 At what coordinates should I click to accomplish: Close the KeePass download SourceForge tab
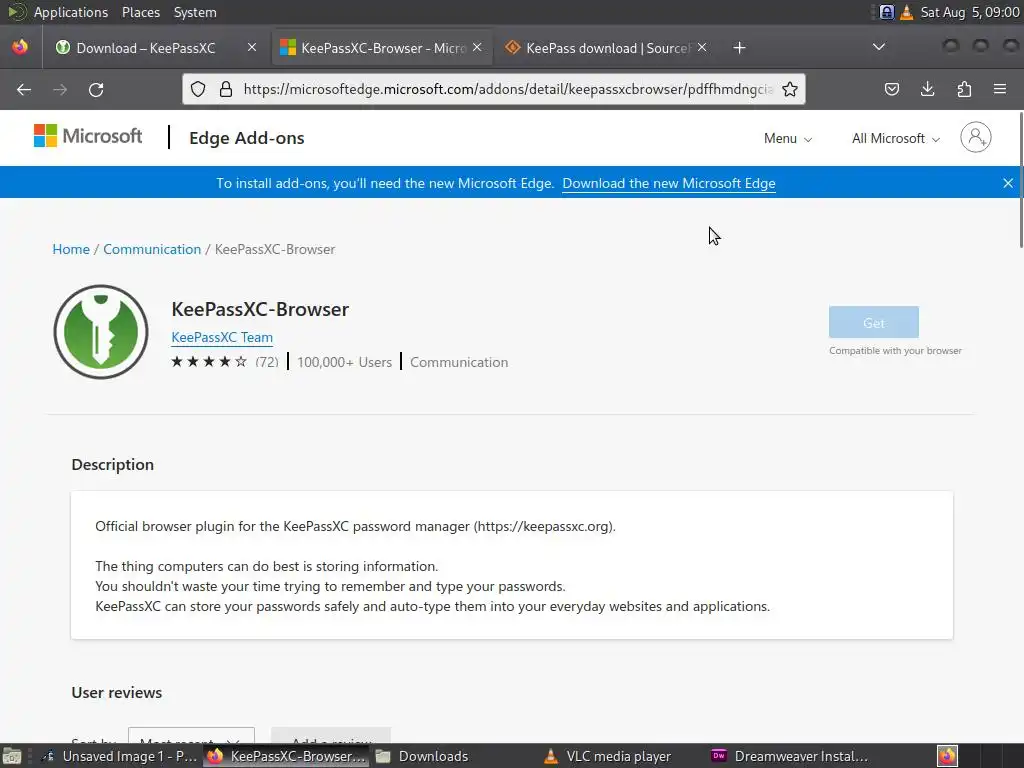[701, 48]
